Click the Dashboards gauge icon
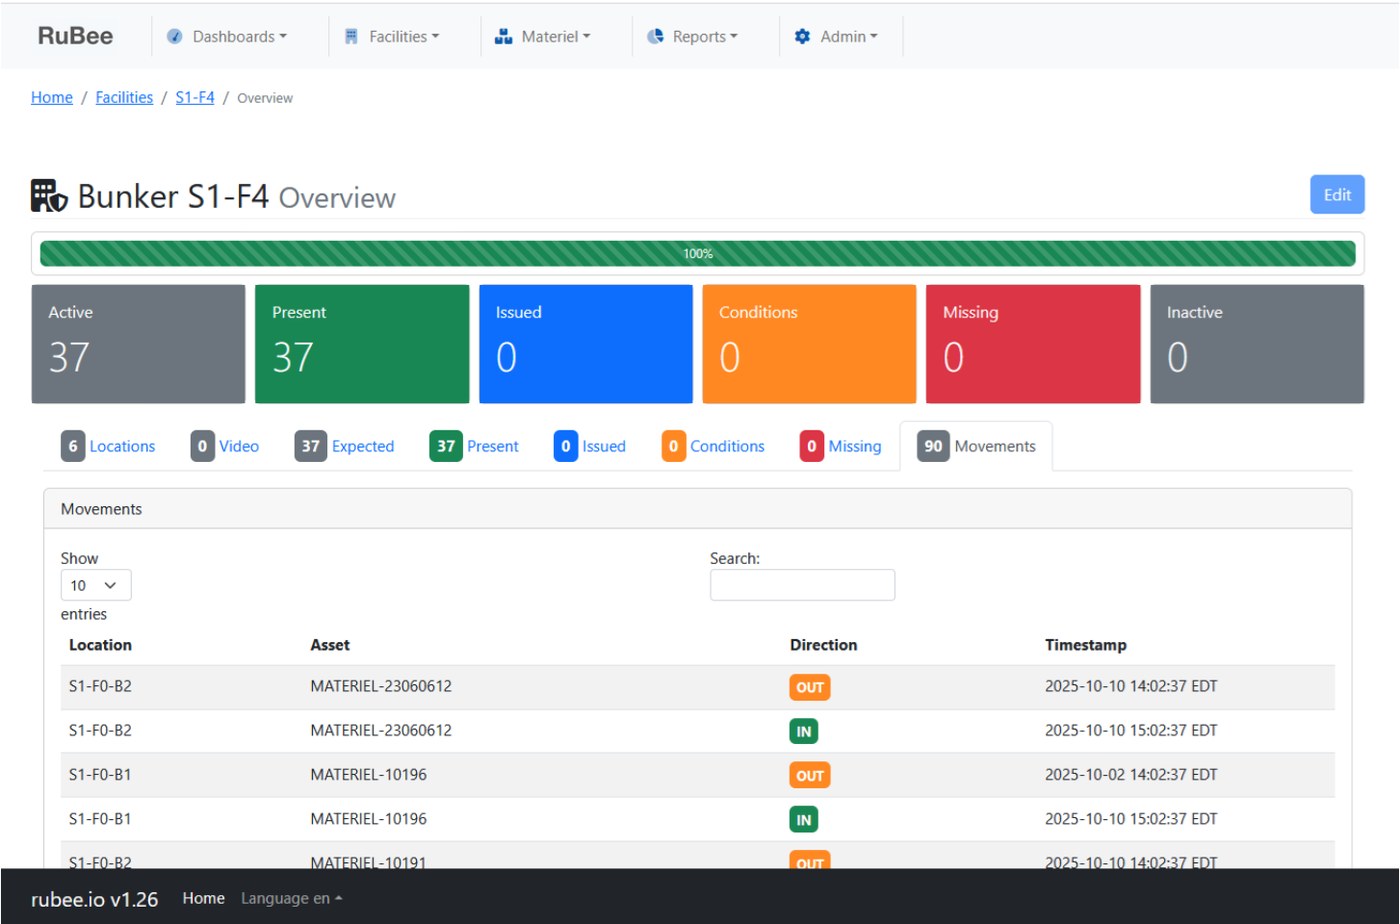 [x=175, y=36]
